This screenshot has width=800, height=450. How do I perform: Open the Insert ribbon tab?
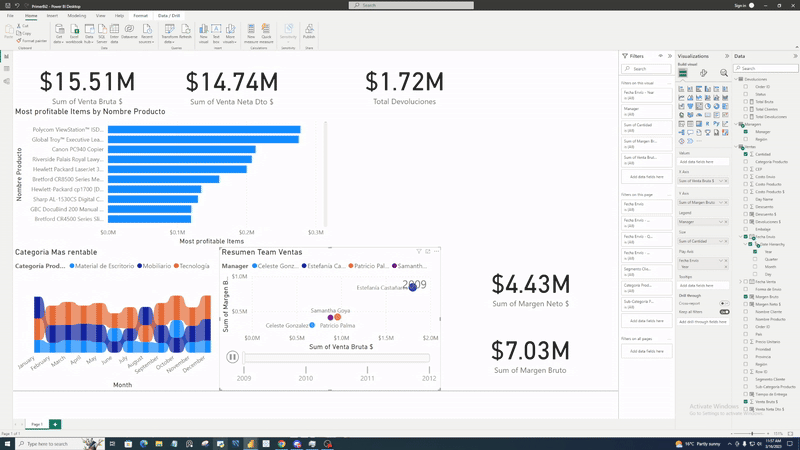click(x=52, y=16)
